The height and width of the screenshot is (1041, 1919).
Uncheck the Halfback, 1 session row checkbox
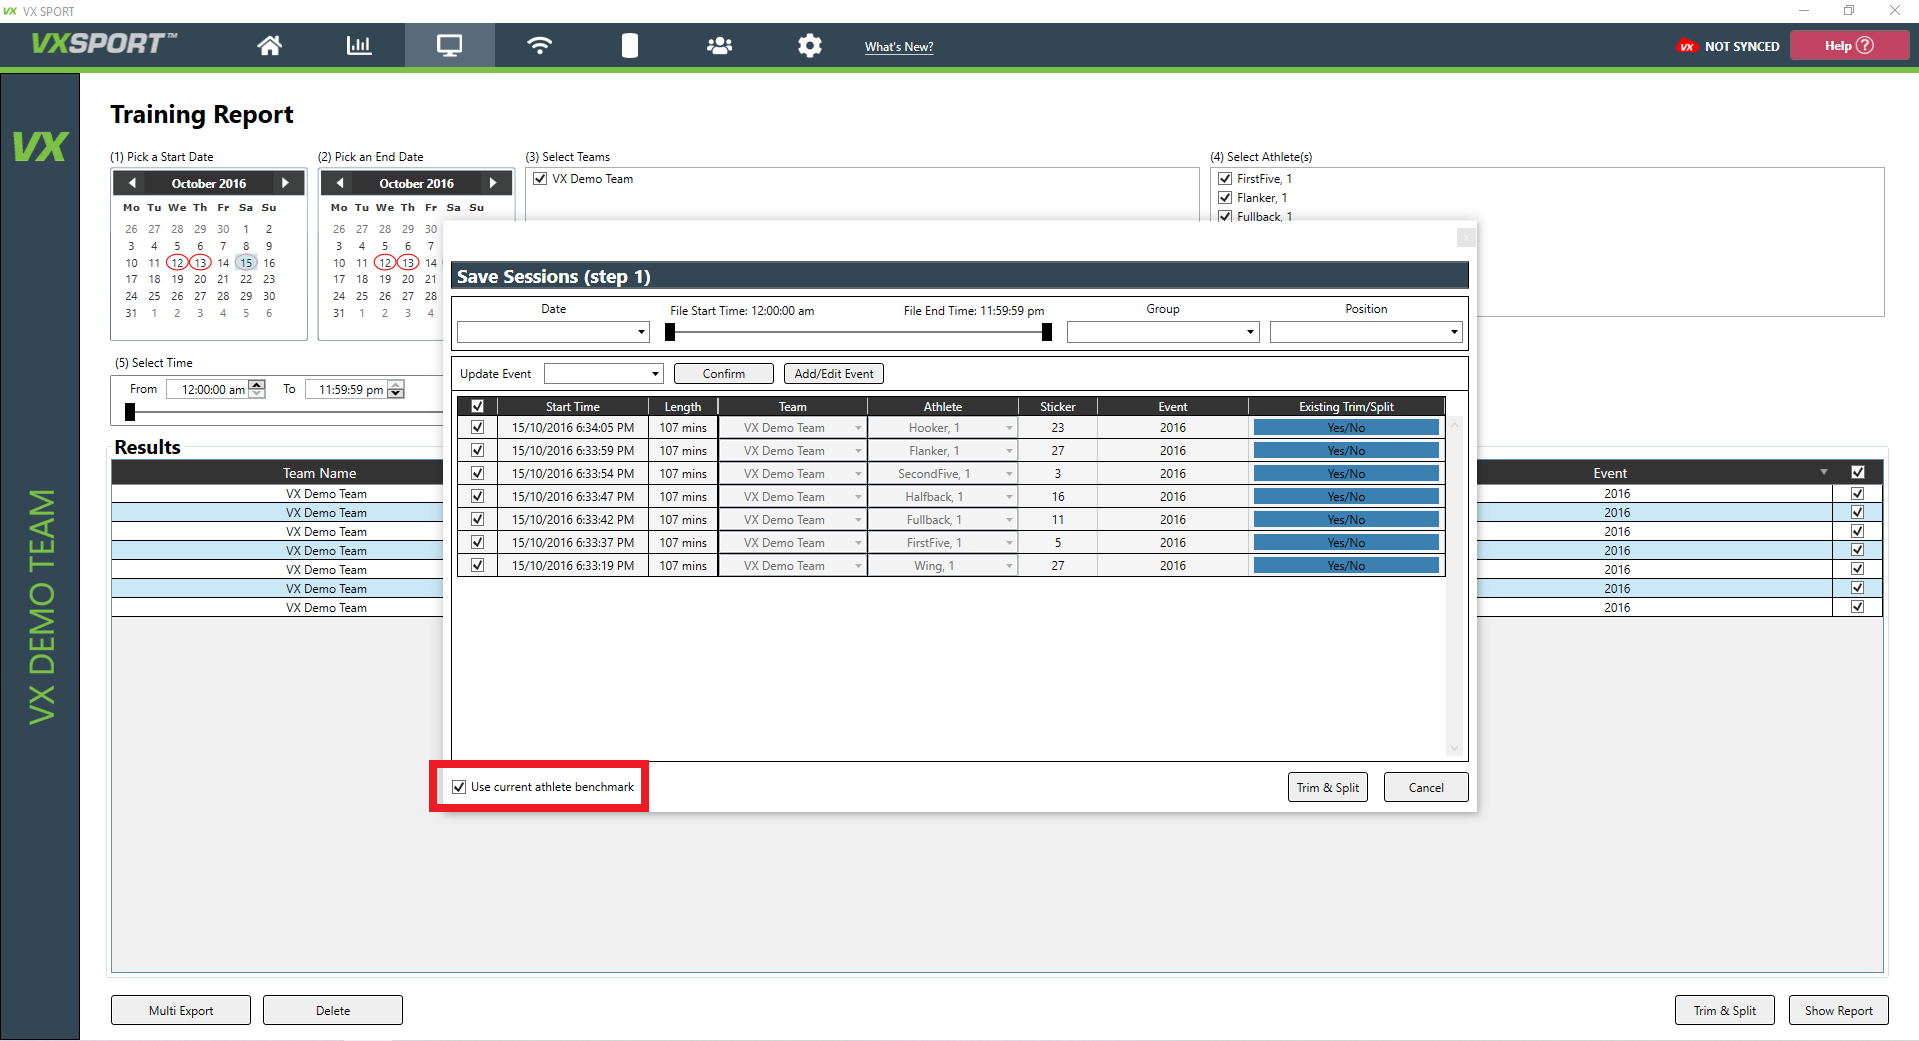(477, 497)
